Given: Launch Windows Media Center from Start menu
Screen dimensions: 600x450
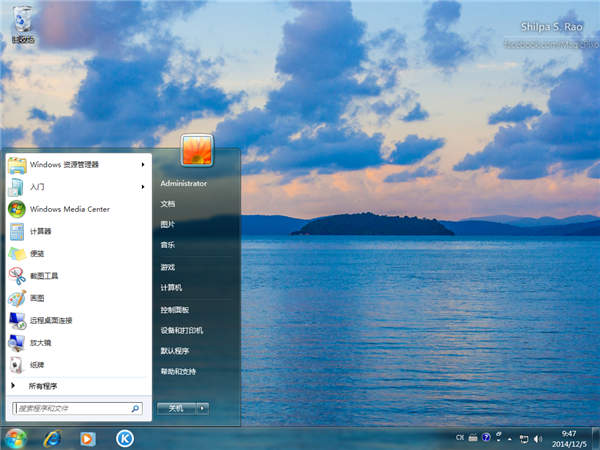Looking at the screenshot, I should tap(68, 209).
